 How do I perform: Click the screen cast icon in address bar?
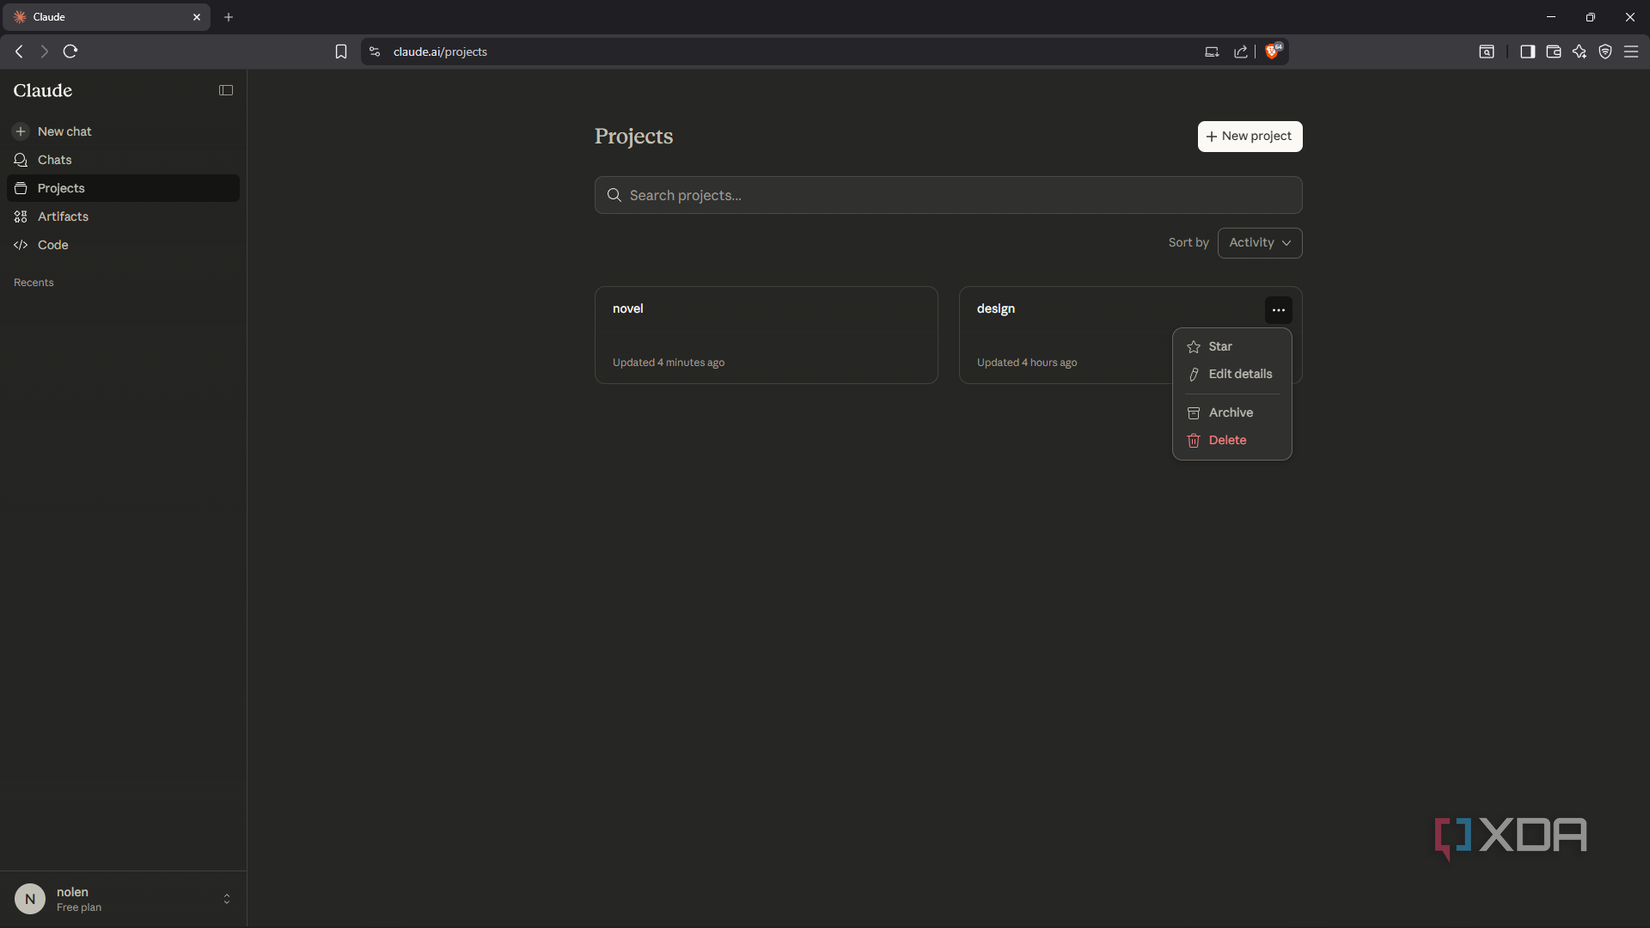pos(1212,52)
